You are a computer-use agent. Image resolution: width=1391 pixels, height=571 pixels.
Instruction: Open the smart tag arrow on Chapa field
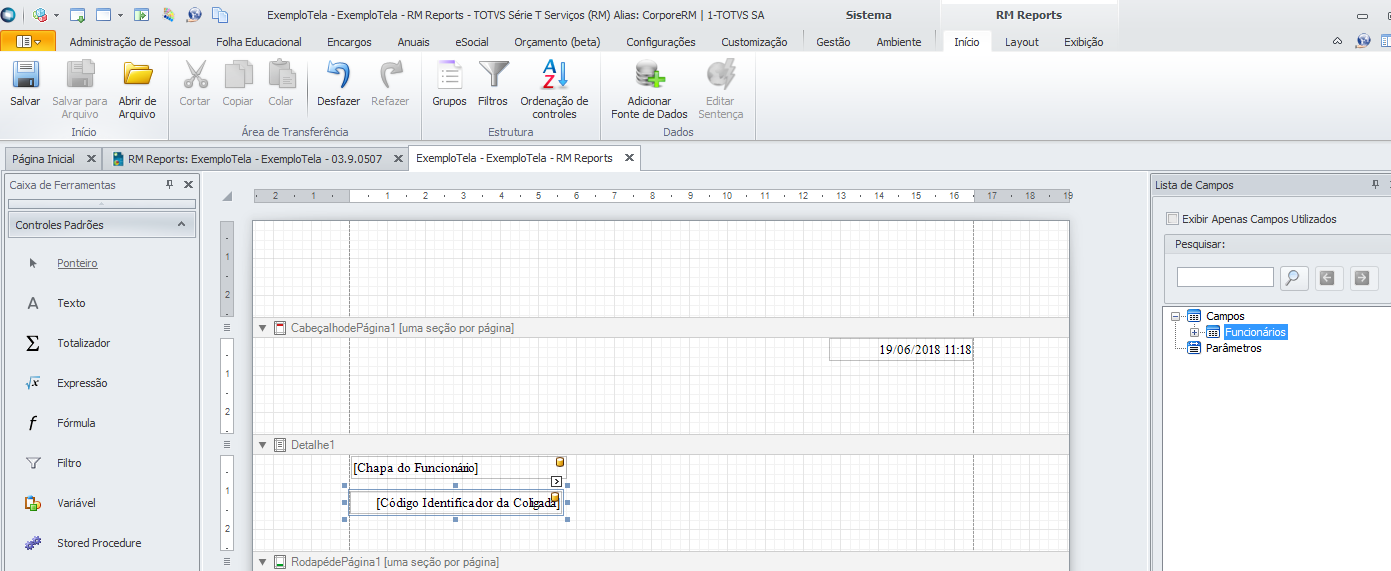557,482
